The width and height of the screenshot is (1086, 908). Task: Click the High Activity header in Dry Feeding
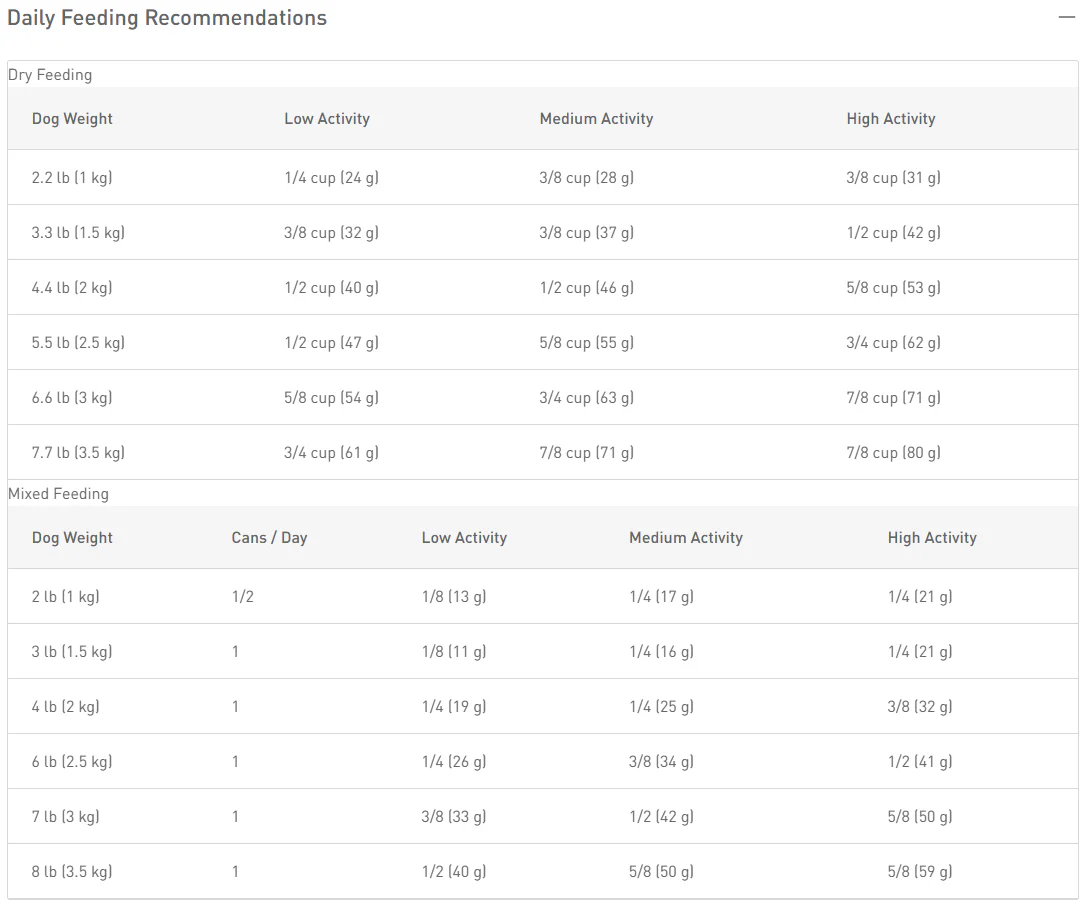click(891, 118)
